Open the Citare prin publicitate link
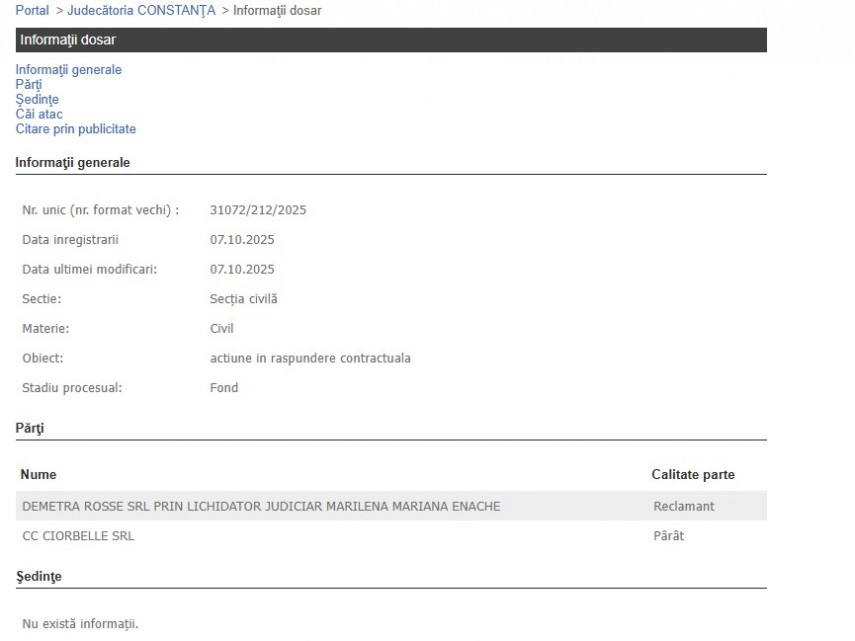 (75, 129)
